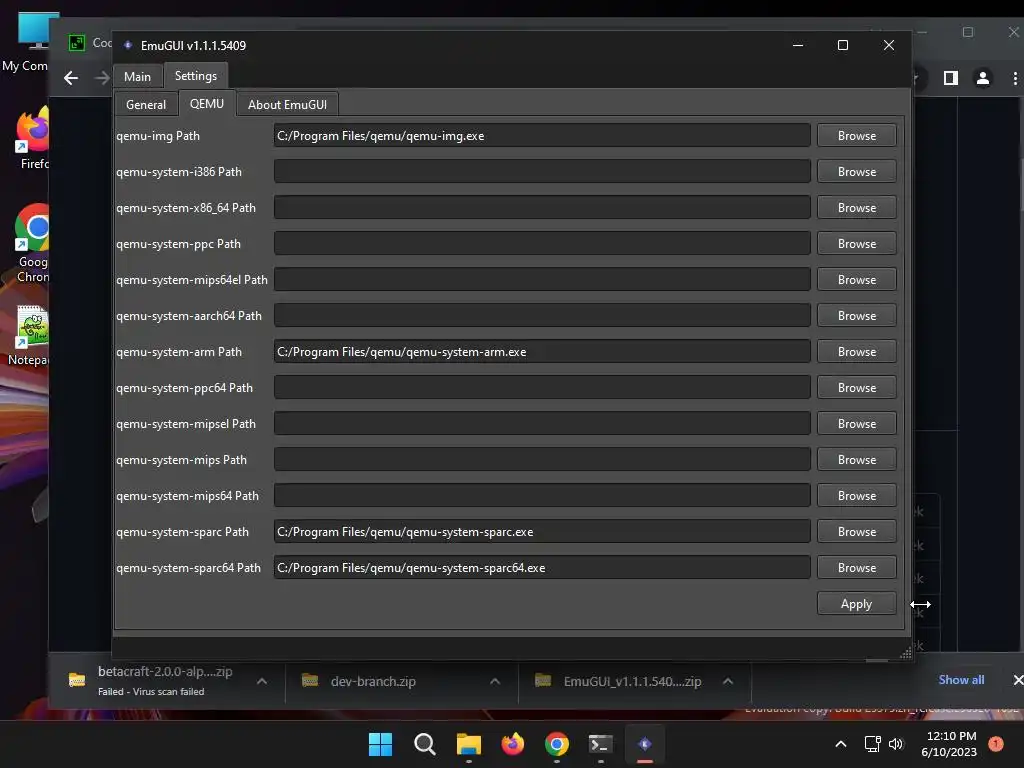Image resolution: width=1024 pixels, height=768 pixels.
Task: Open the General settings sub-tab
Action: click(146, 104)
